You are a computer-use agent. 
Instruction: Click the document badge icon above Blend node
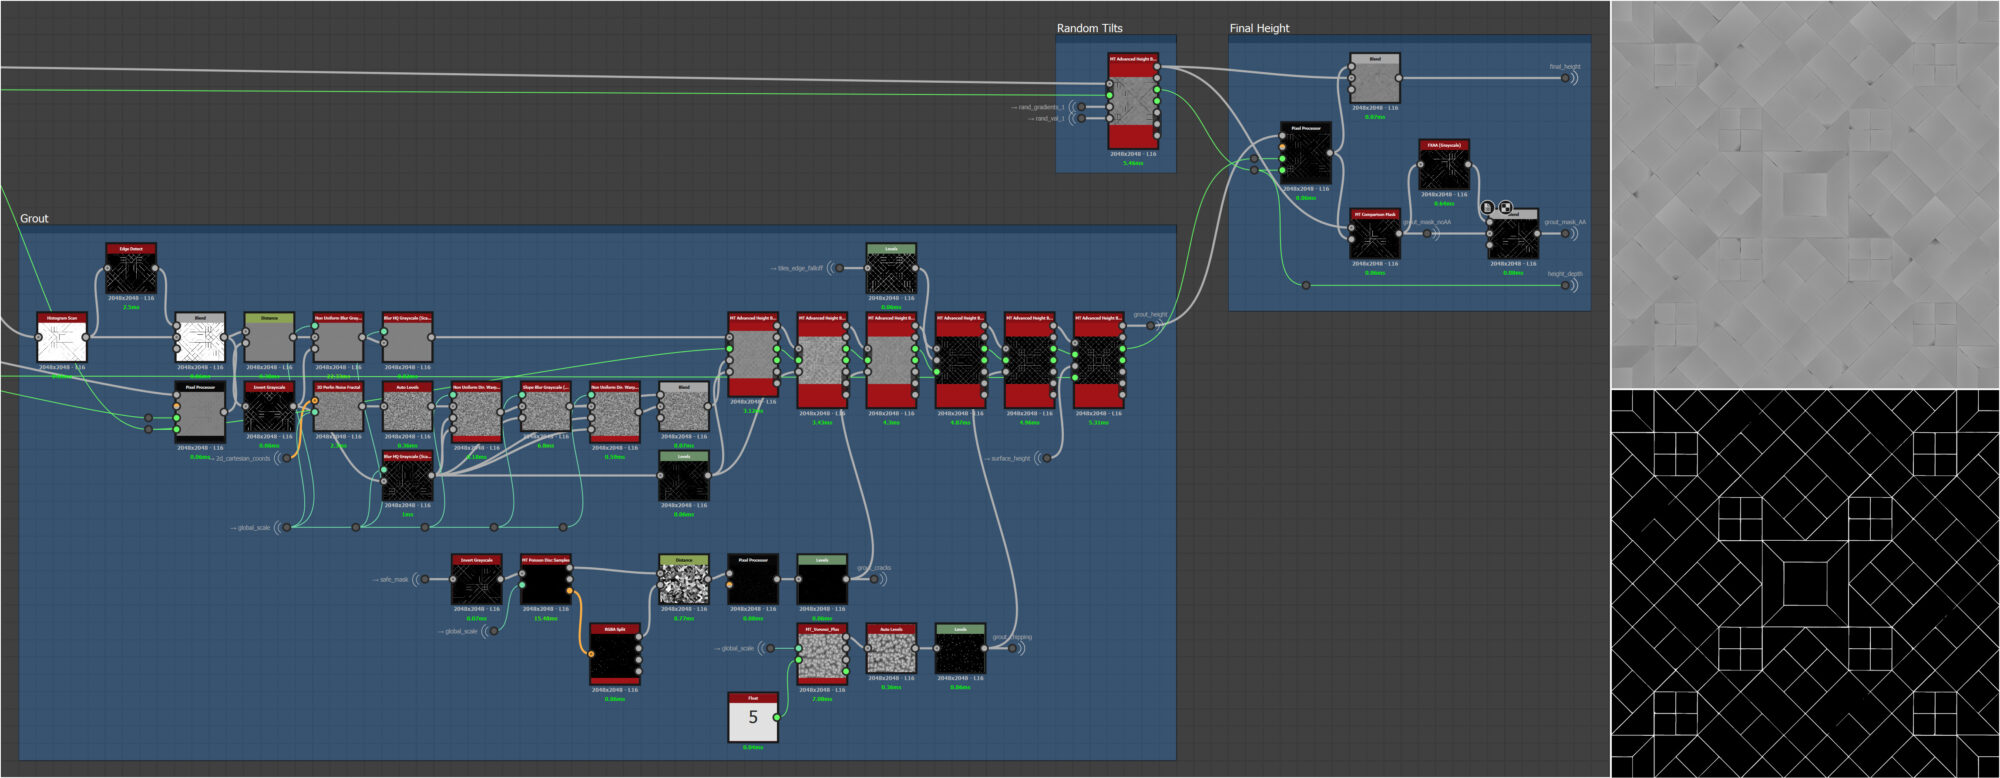1487,207
